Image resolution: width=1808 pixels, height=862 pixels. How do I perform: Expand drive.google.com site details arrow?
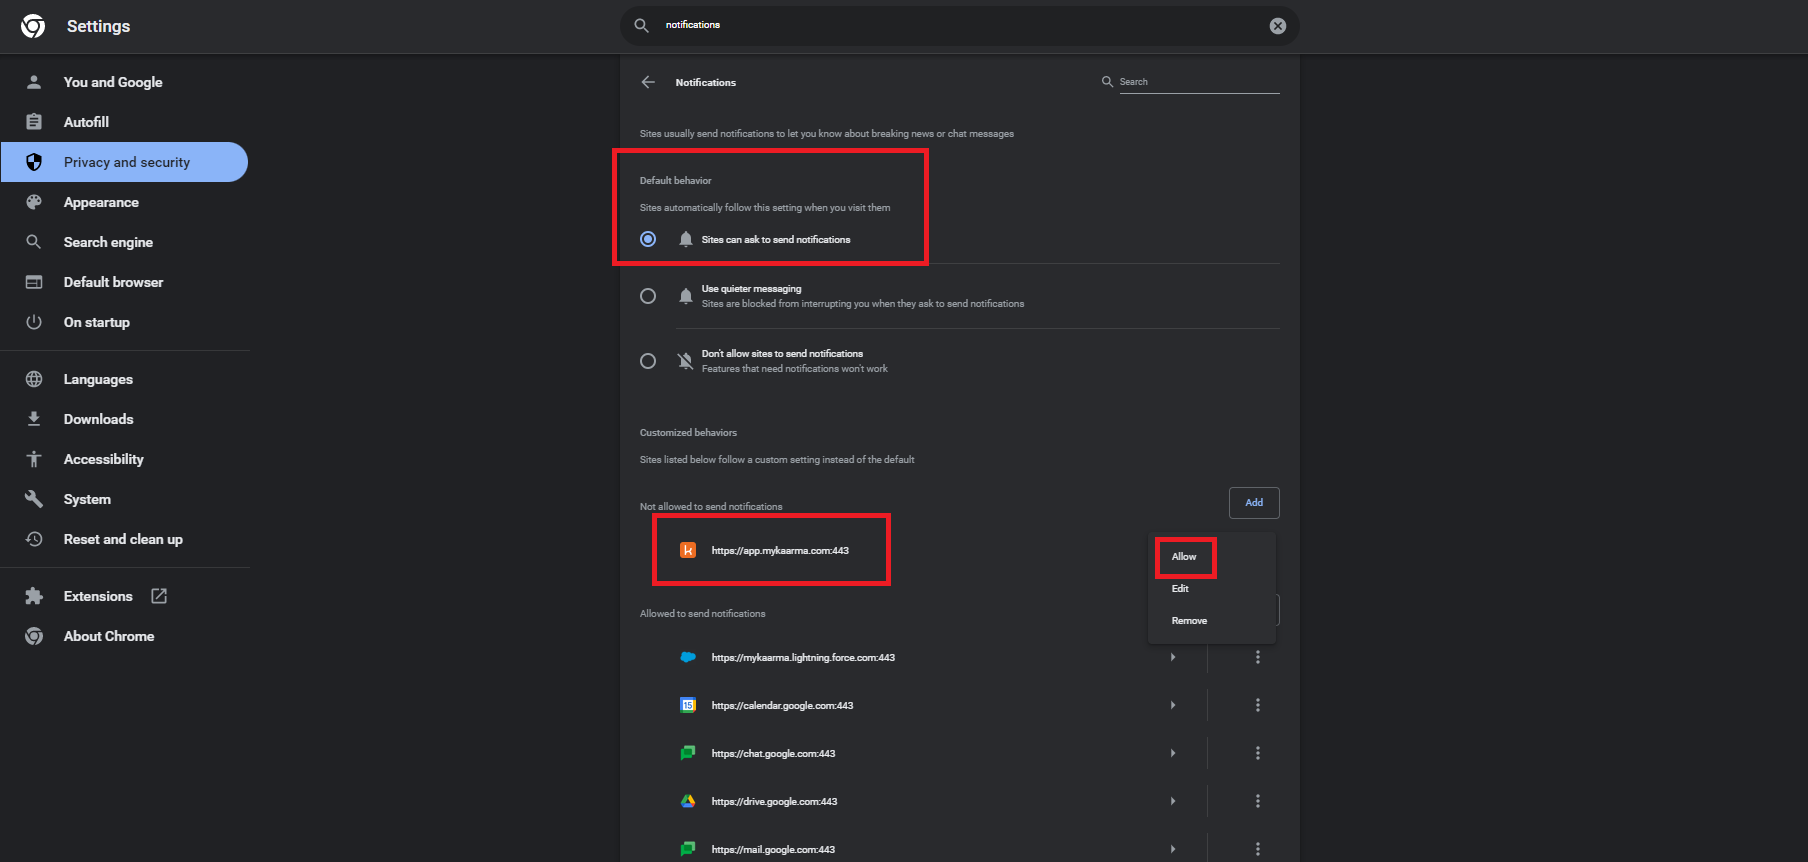click(1173, 801)
